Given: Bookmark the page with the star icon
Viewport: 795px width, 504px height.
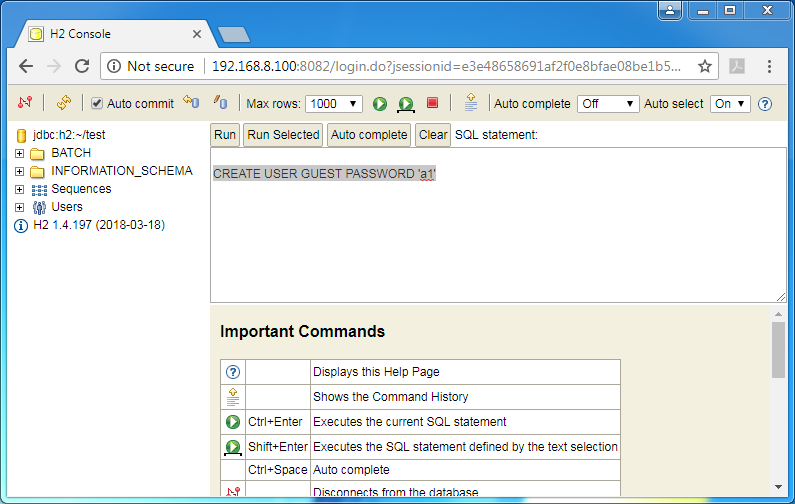Looking at the screenshot, I should [x=705, y=66].
